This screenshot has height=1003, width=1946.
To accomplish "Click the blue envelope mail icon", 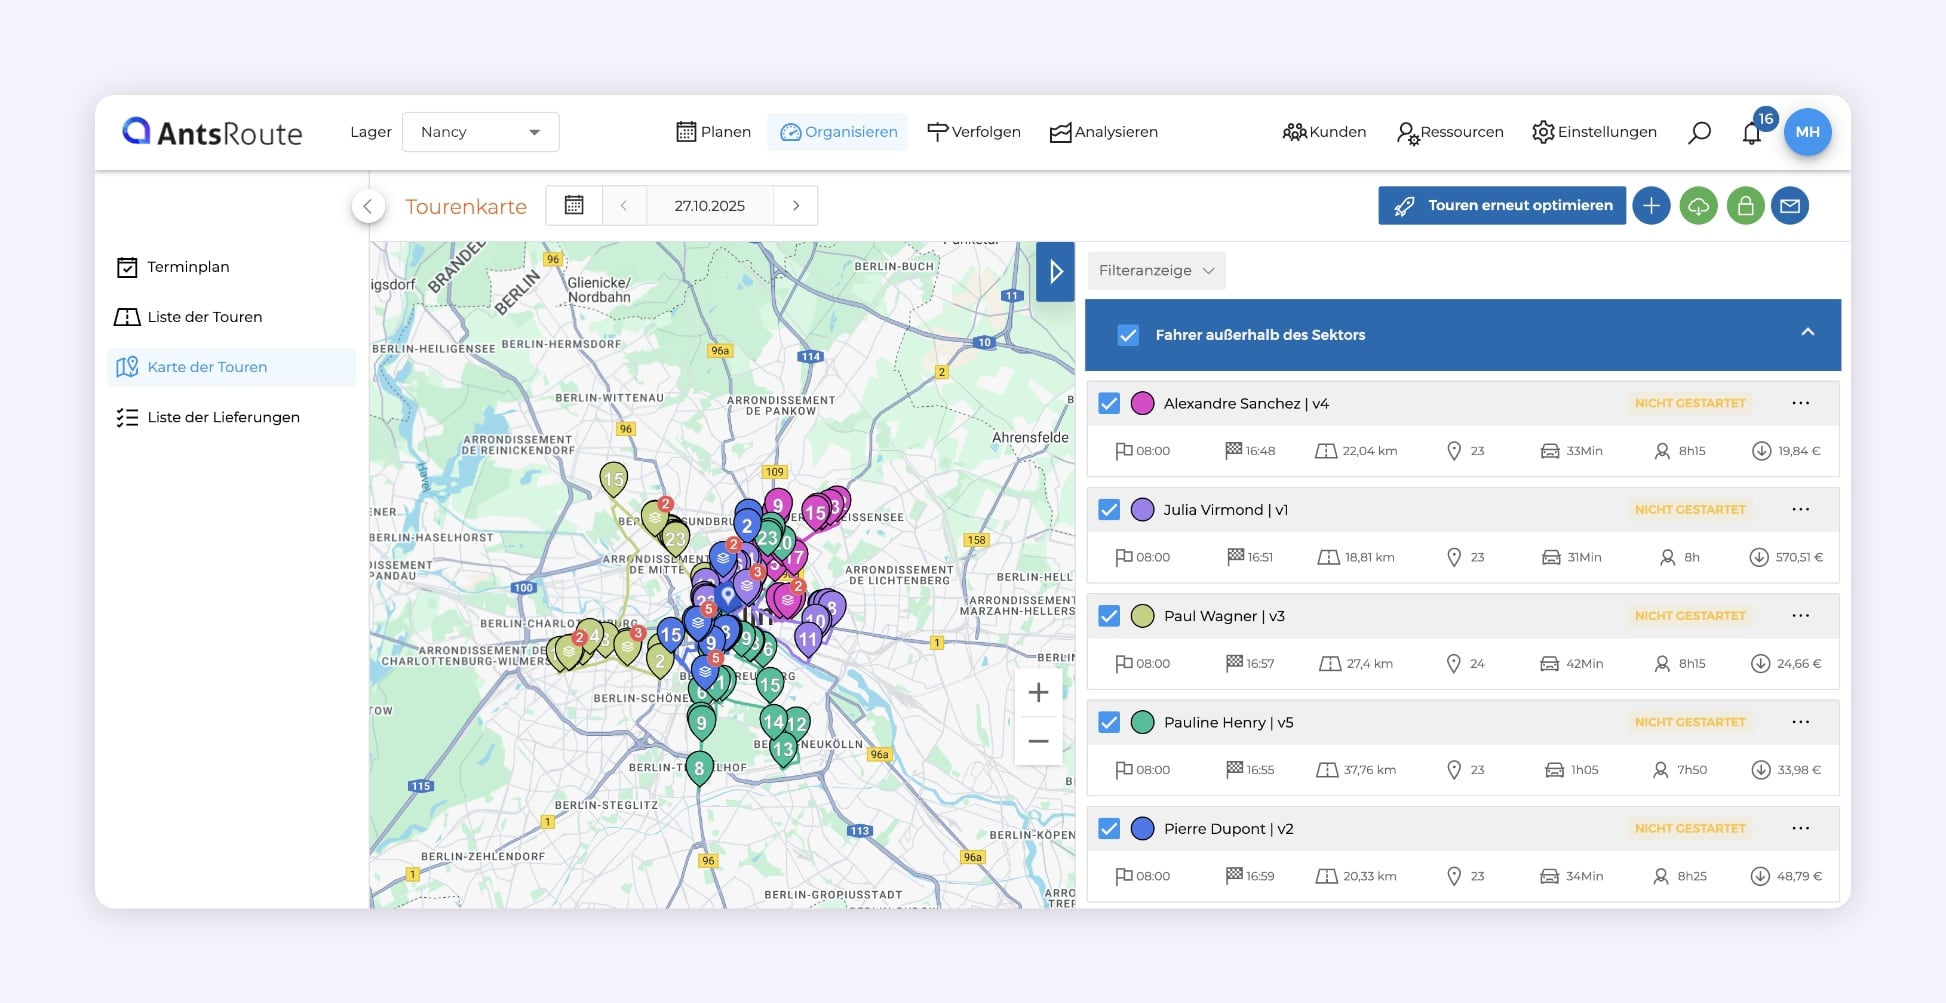I will coord(1790,206).
